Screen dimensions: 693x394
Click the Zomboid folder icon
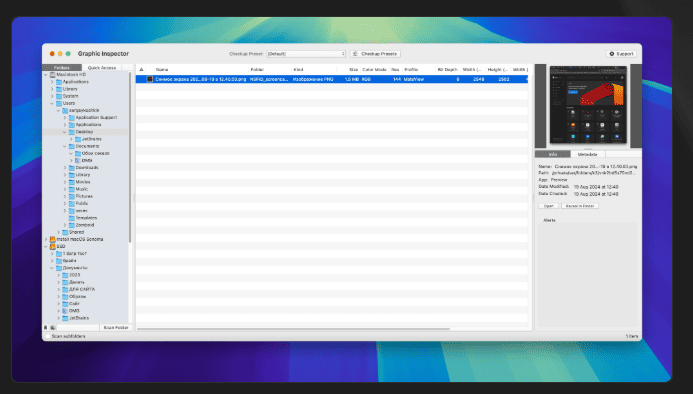72,225
